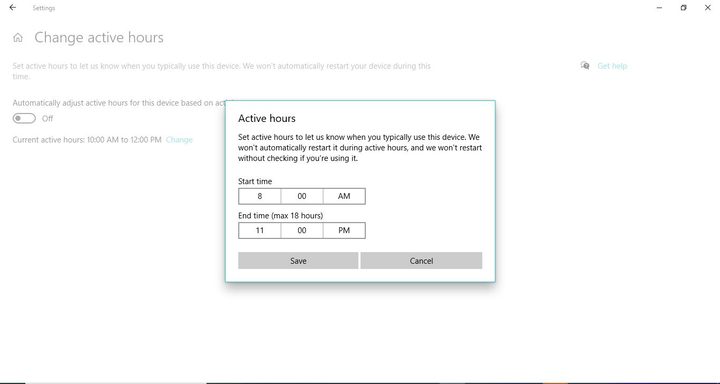Click the 'Settings' title text

point(44,8)
